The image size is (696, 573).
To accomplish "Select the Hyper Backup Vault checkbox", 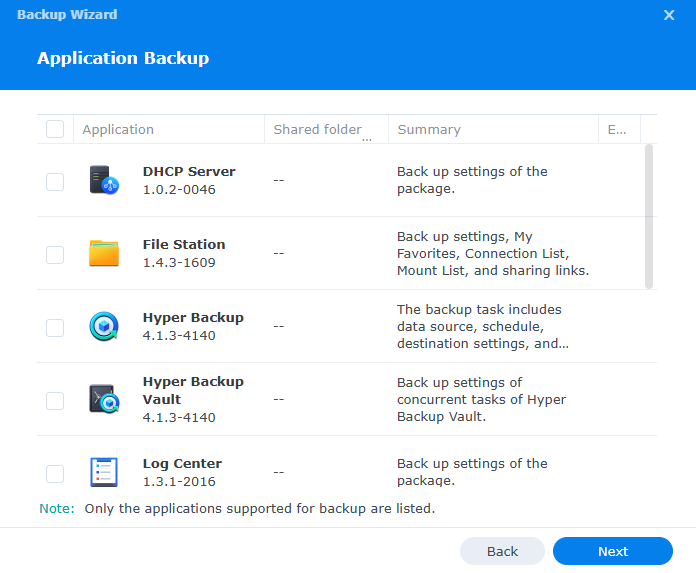I will point(55,401).
